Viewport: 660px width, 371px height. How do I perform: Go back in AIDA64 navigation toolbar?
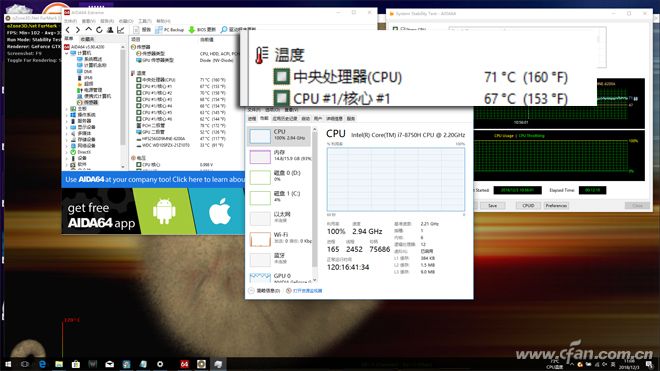68,30
